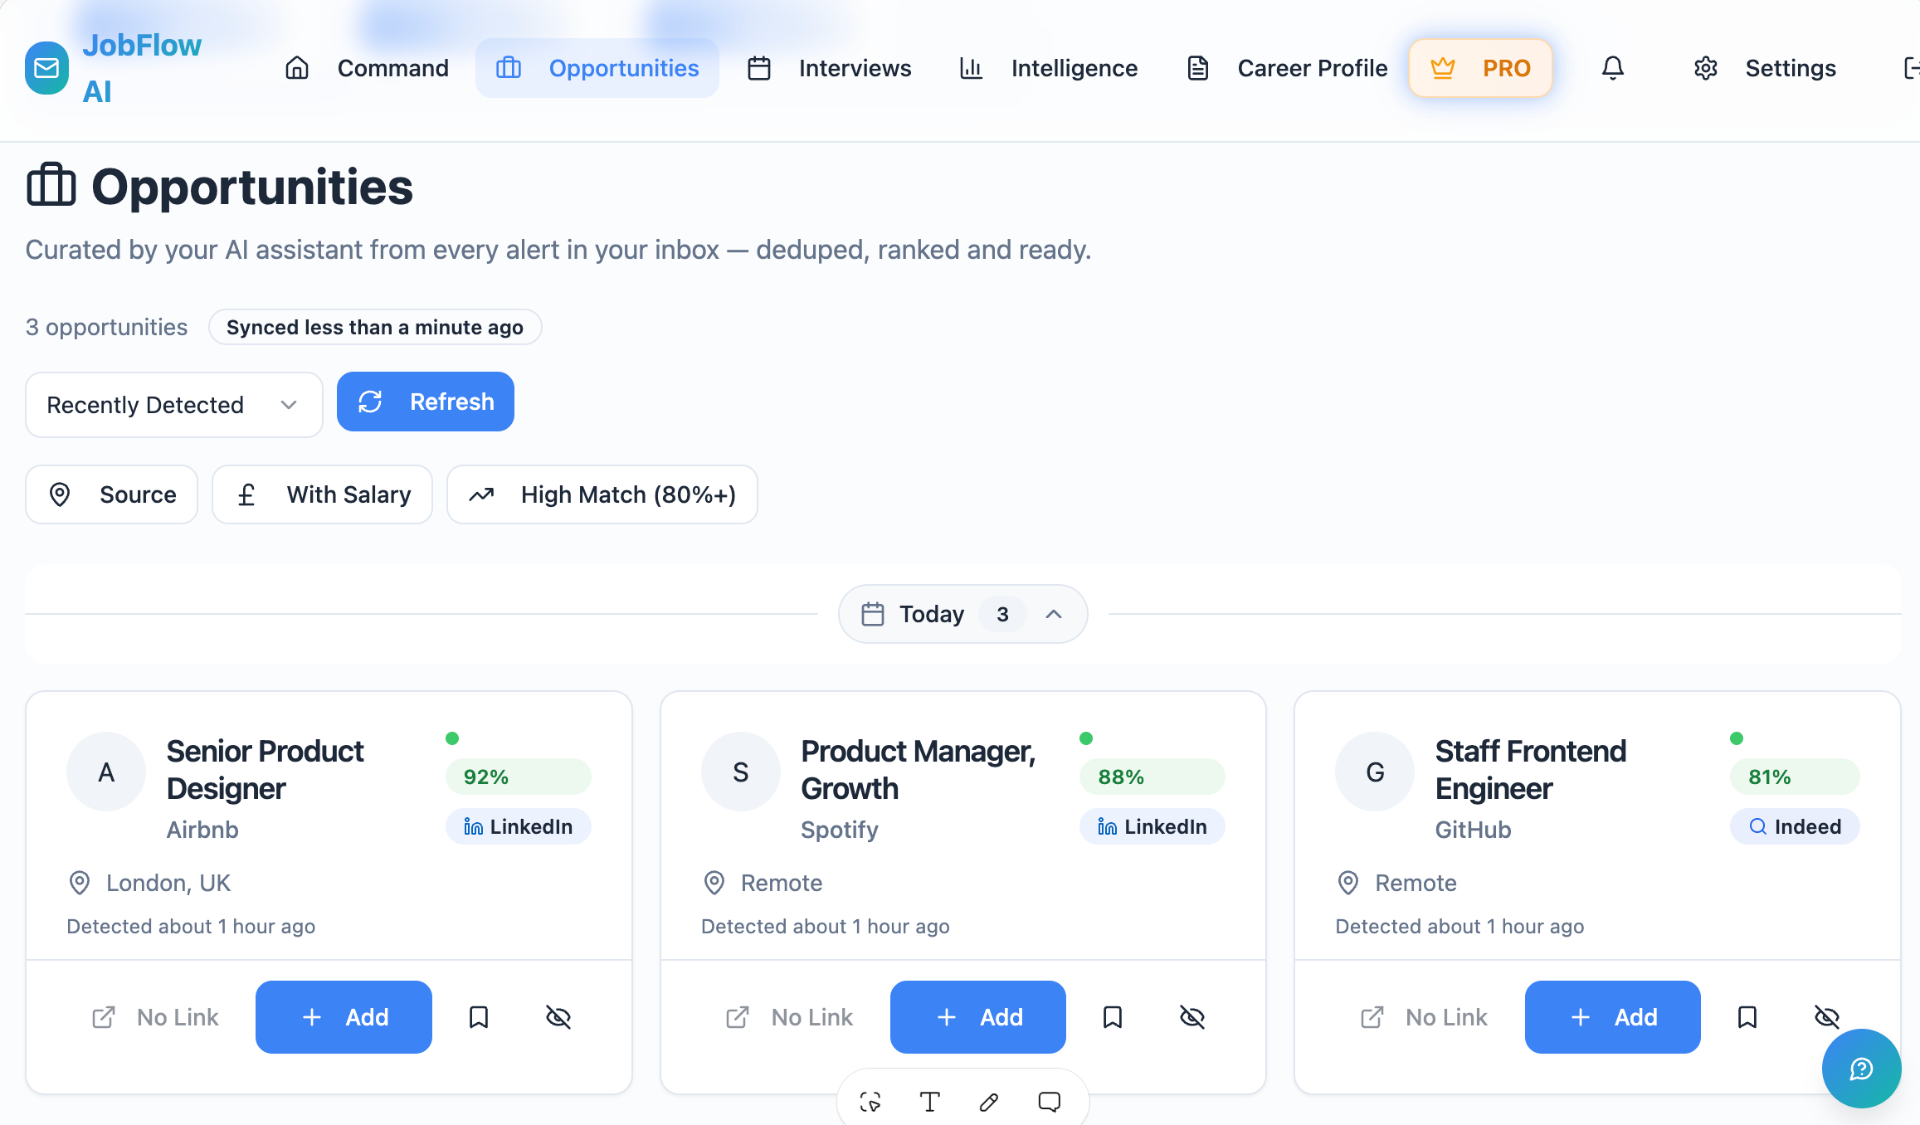Click the Intelligence bar chart icon

(x=971, y=68)
